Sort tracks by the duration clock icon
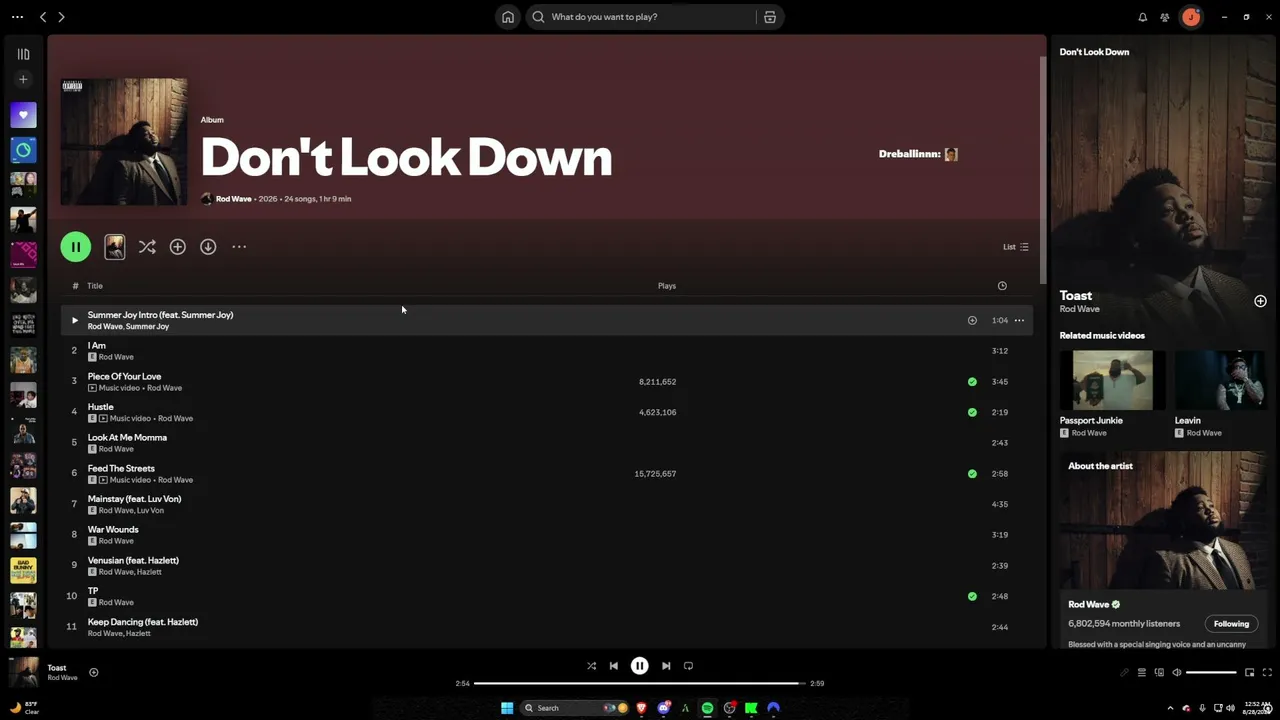 (x=1002, y=286)
